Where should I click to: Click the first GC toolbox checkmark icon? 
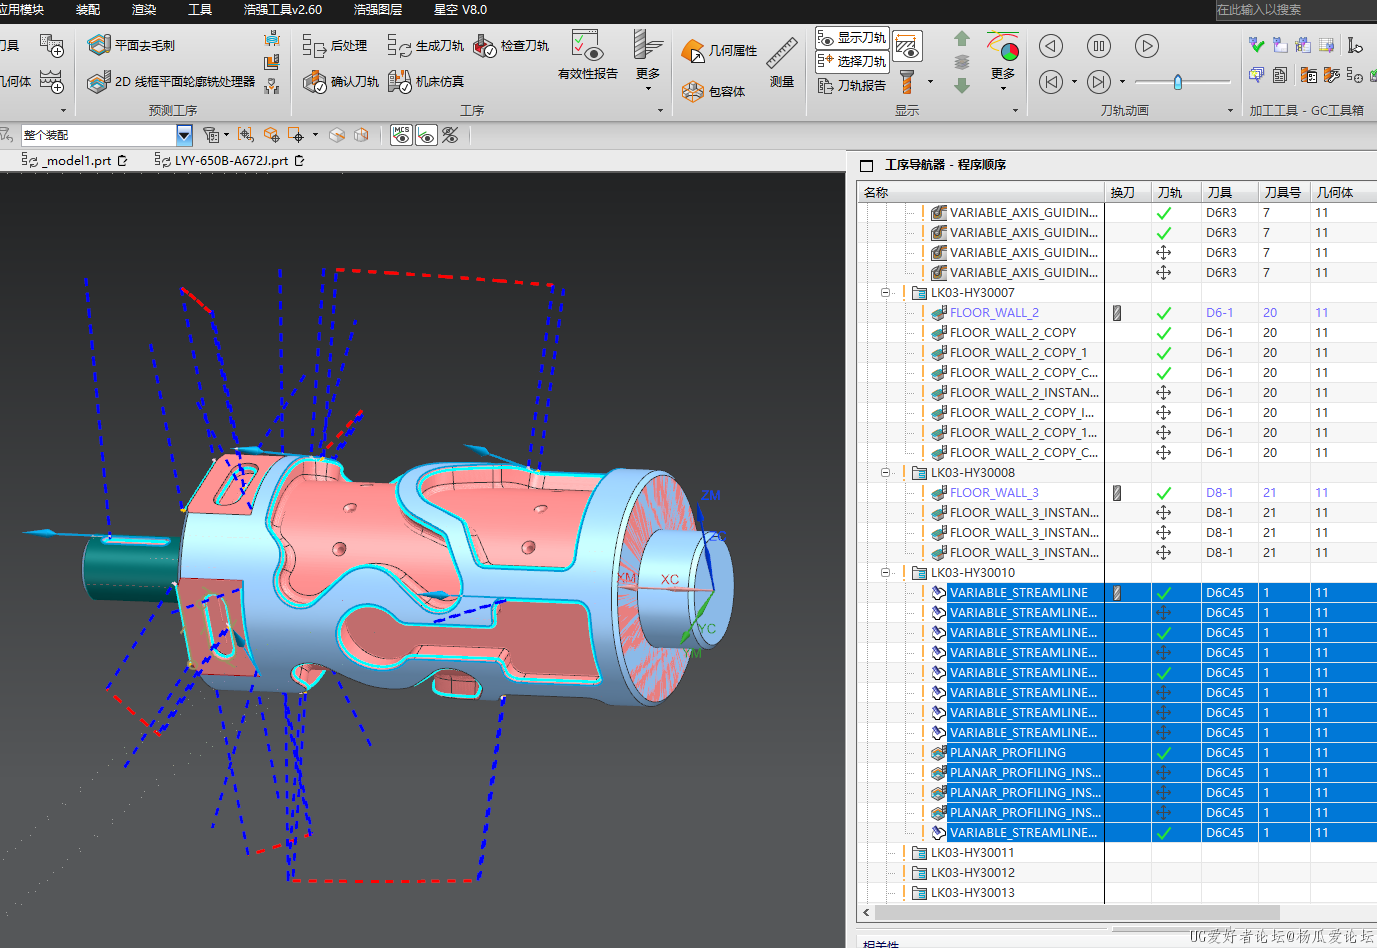pyautogui.click(x=1257, y=45)
